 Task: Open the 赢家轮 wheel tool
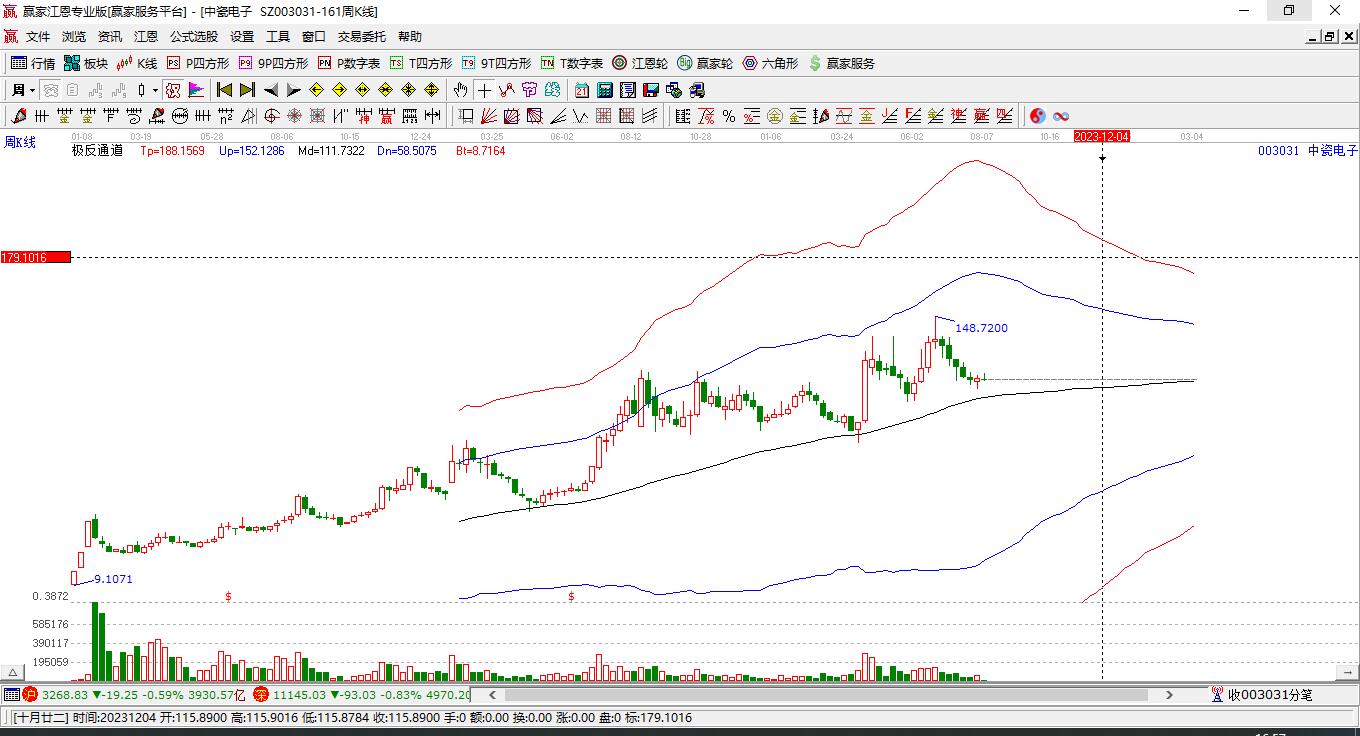point(705,63)
